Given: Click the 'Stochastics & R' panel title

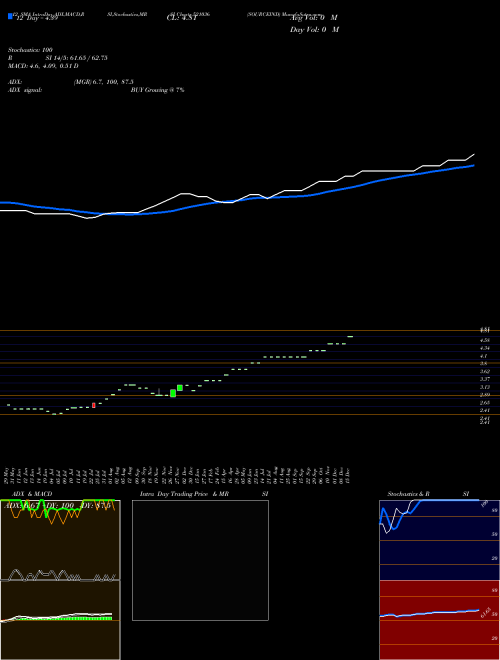Looking at the screenshot, I should coord(408,494).
